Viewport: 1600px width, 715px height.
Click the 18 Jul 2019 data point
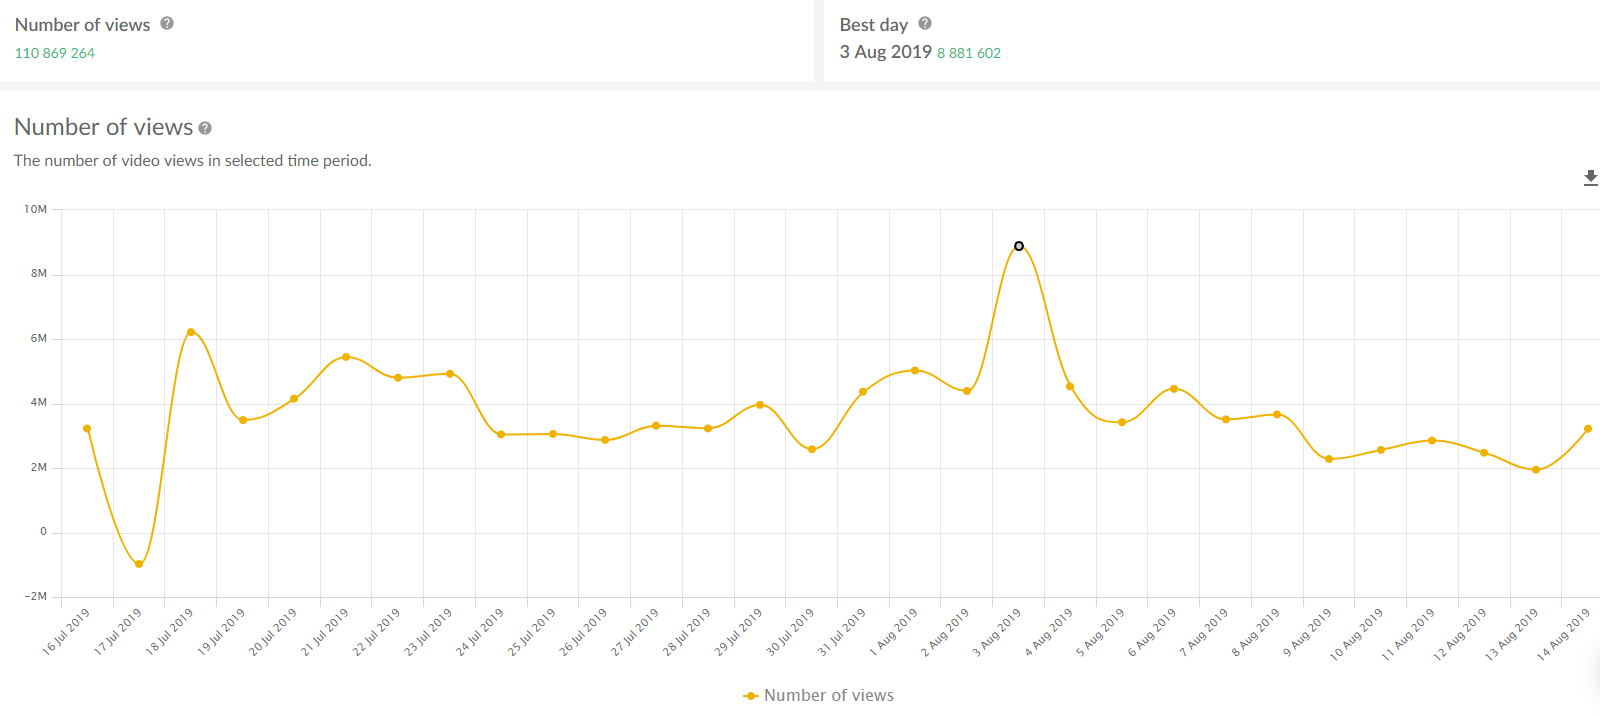pyautogui.click(x=191, y=332)
